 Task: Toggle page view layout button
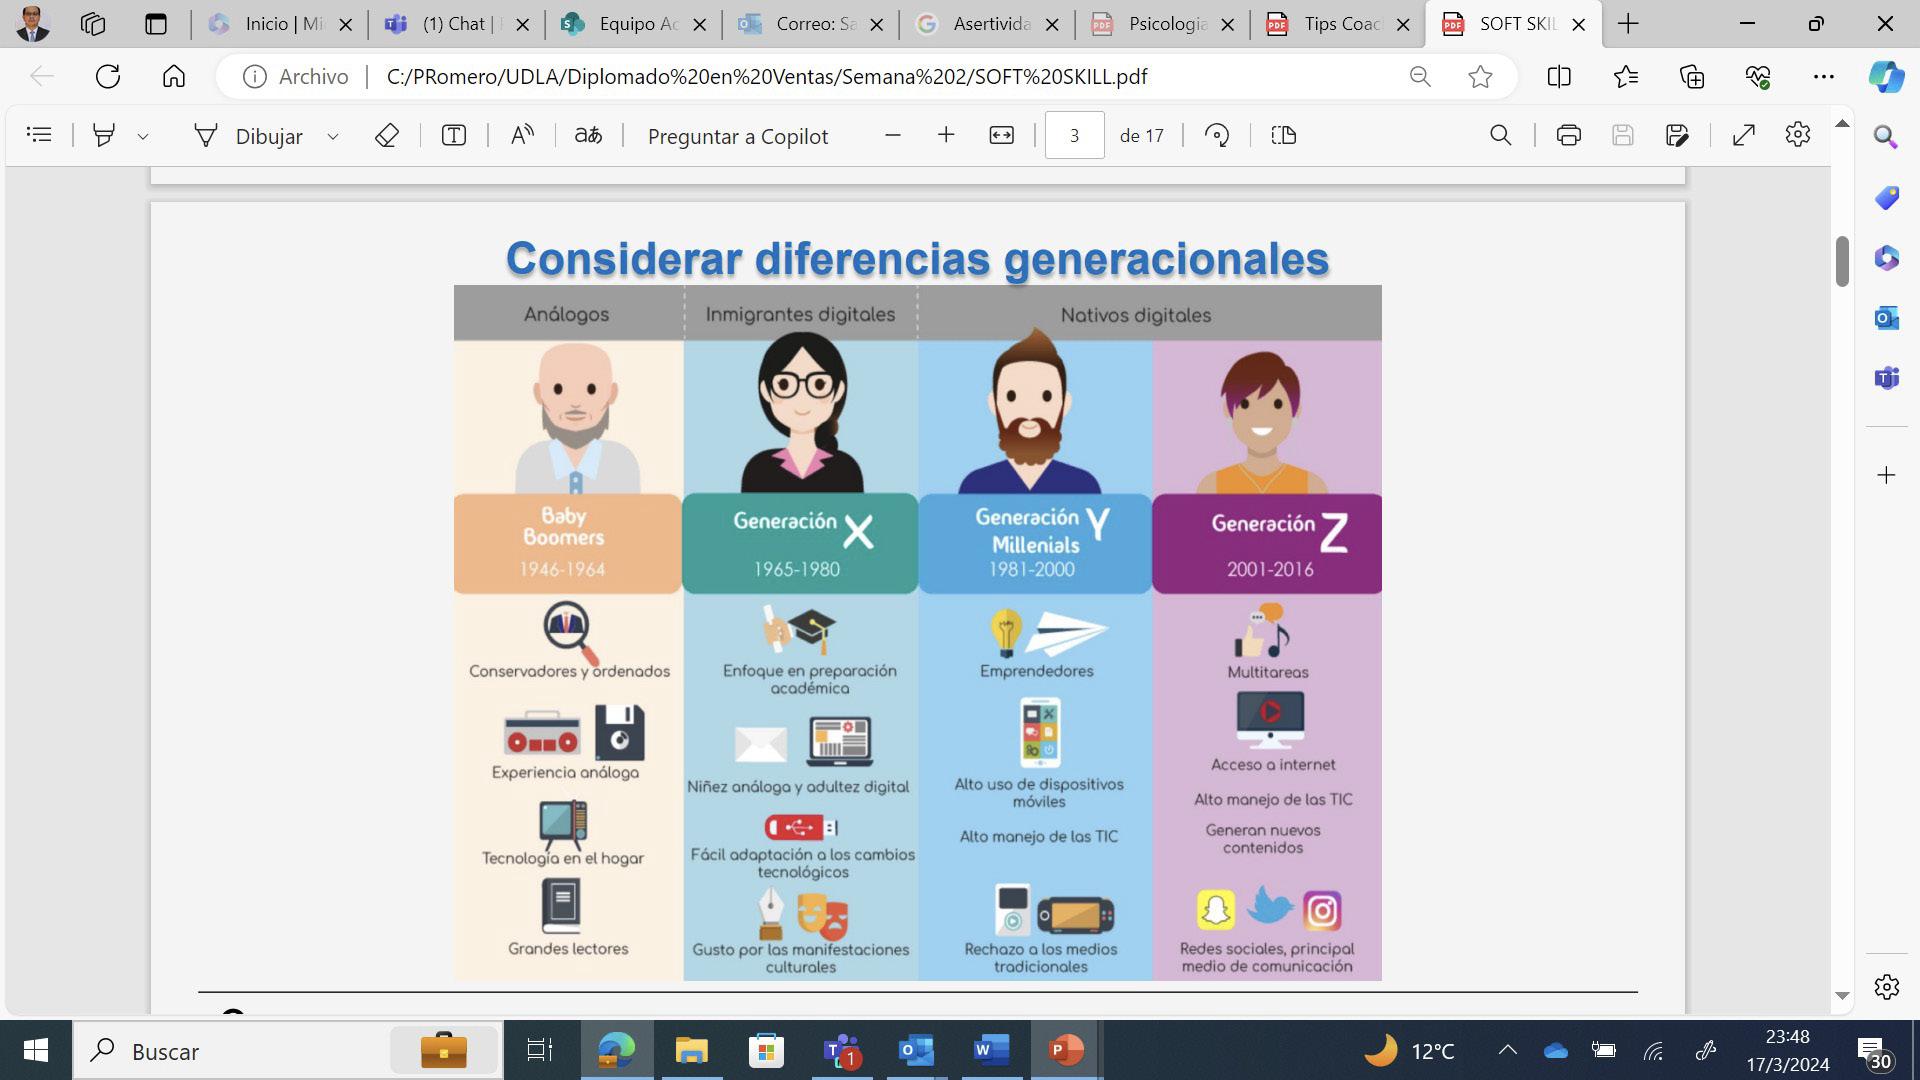1283,135
